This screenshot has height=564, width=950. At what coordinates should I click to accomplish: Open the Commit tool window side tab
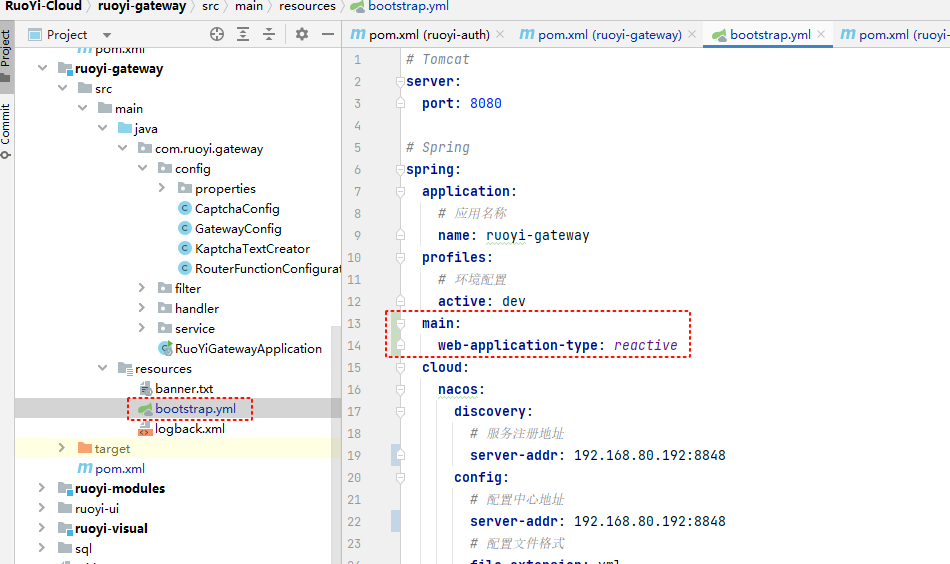(5, 130)
